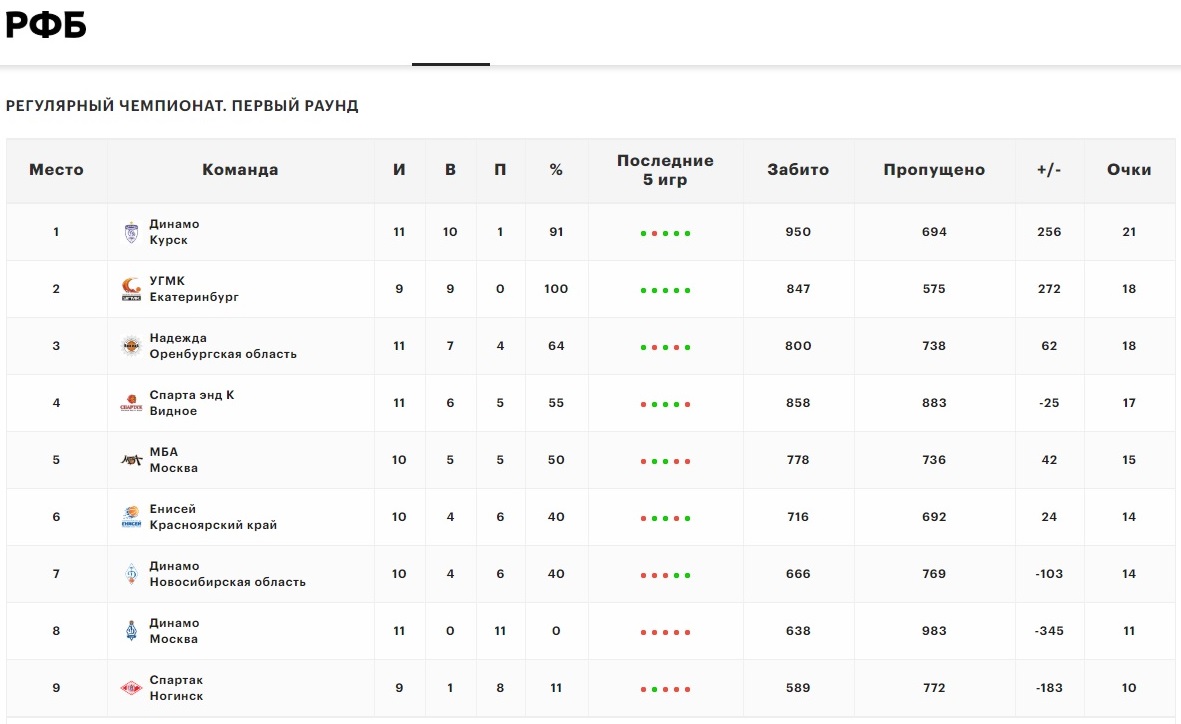Click the Динамо Курск team logo

pos(131,232)
